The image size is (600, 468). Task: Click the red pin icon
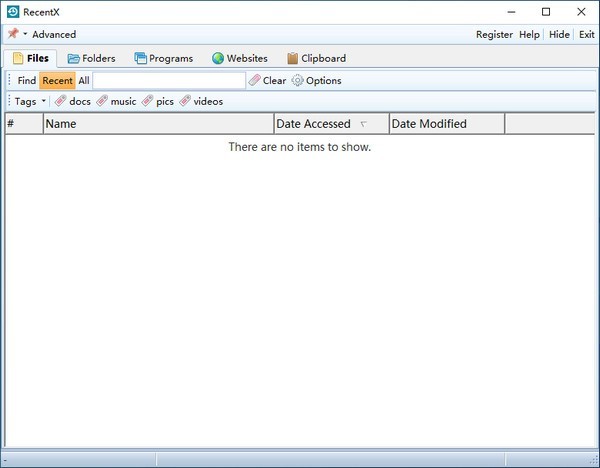click(x=13, y=34)
